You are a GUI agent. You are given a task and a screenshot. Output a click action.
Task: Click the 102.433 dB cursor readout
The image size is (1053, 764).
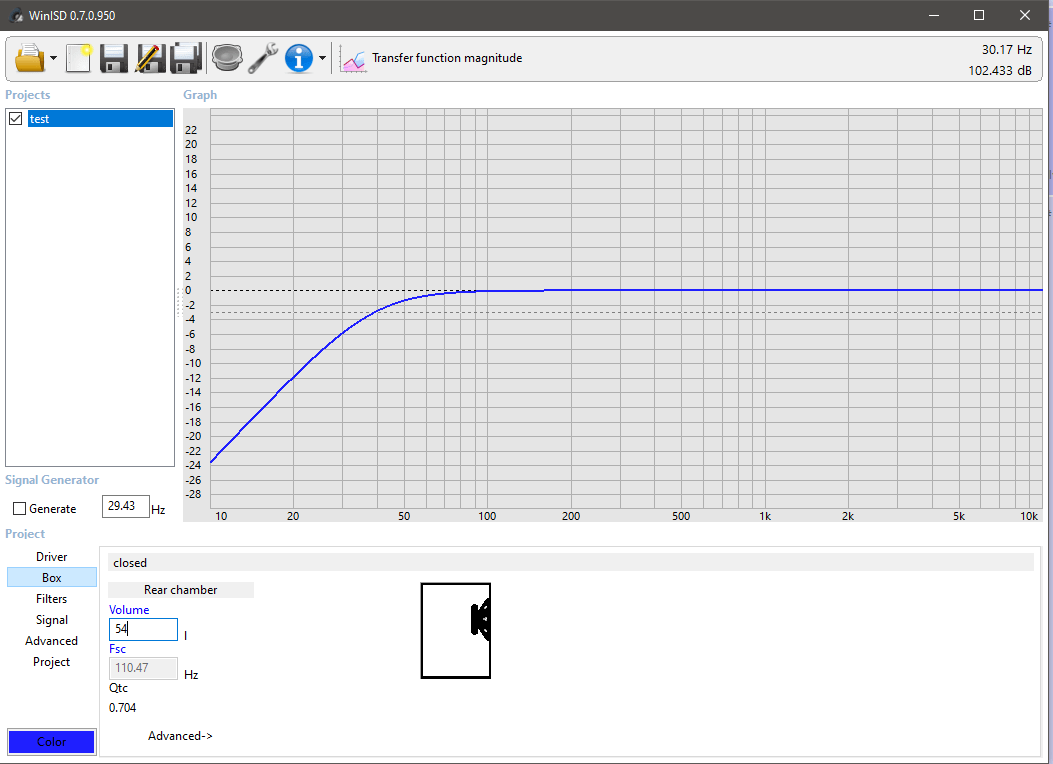point(1000,70)
